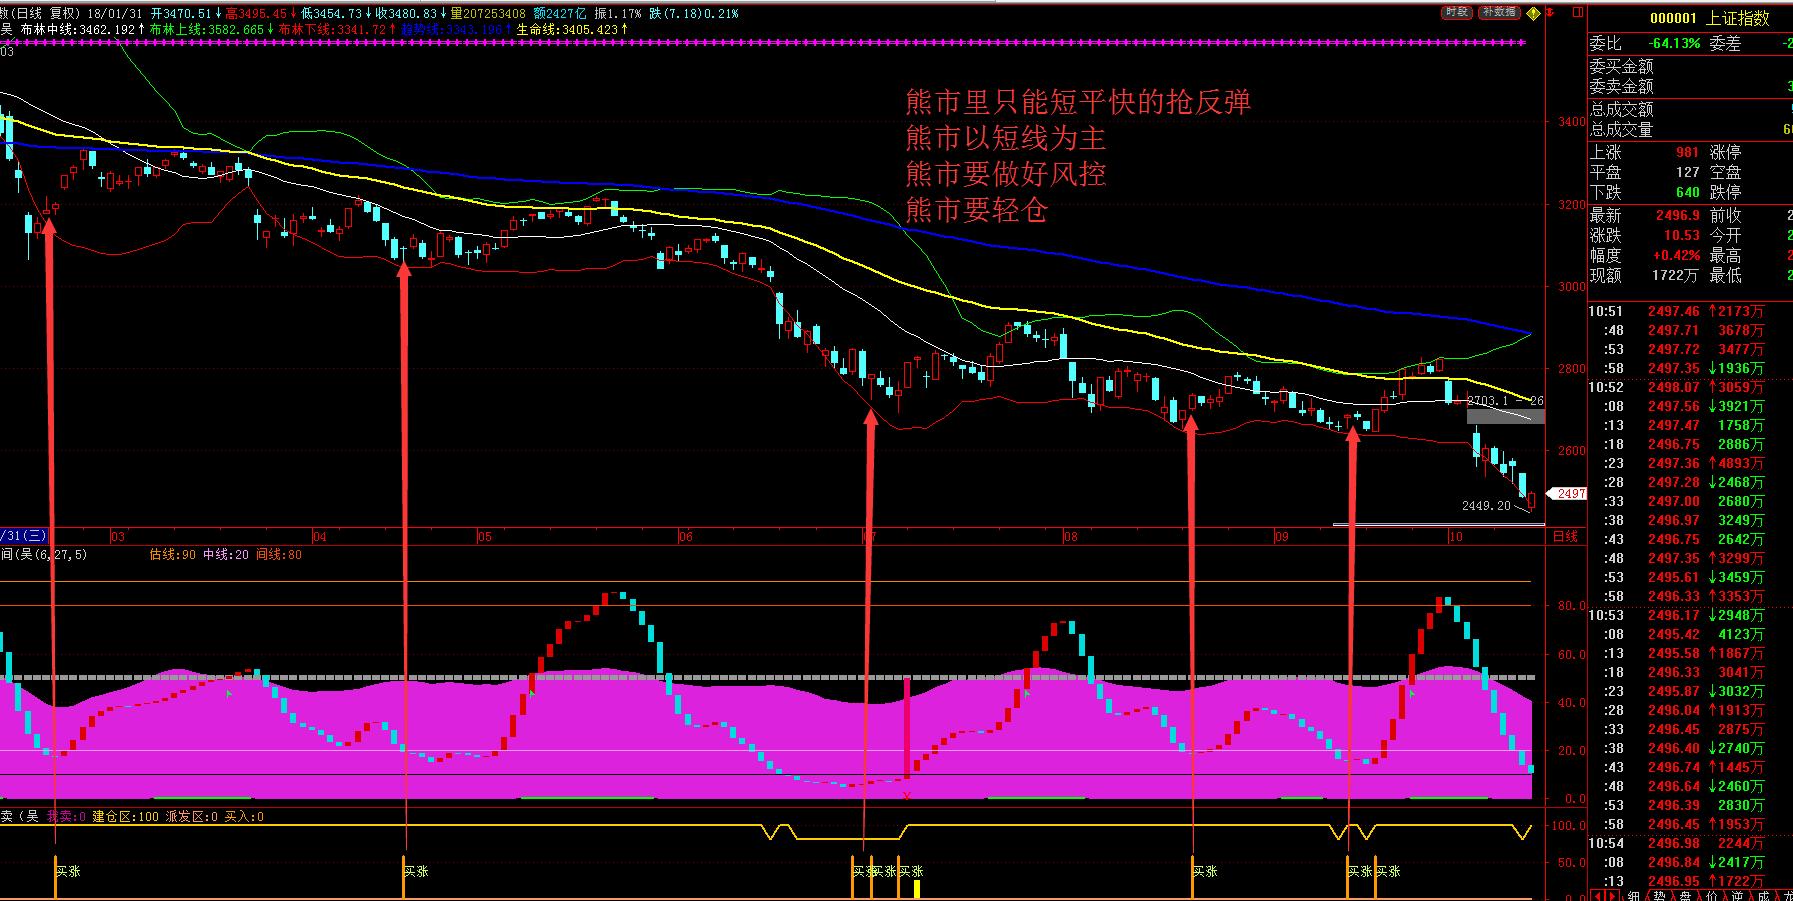Image resolution: width=1793 pixels, height=901 pixels.
Task: Click the 委买金额 label
Action: 1622,66
